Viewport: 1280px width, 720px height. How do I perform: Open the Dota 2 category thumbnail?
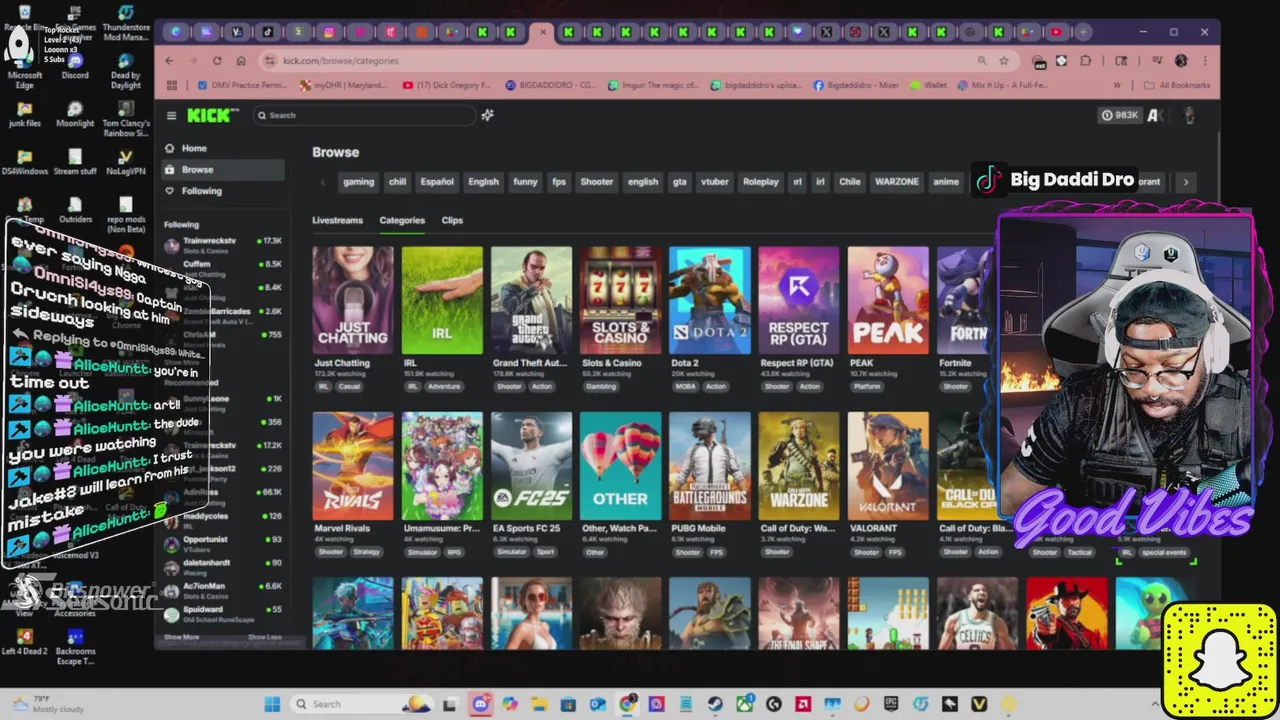(x=709, y=300)
